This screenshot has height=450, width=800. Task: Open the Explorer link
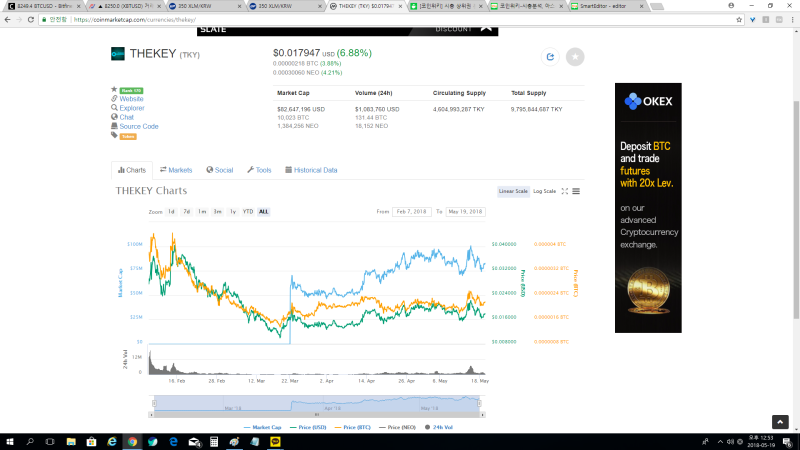[x=132, y=108]
